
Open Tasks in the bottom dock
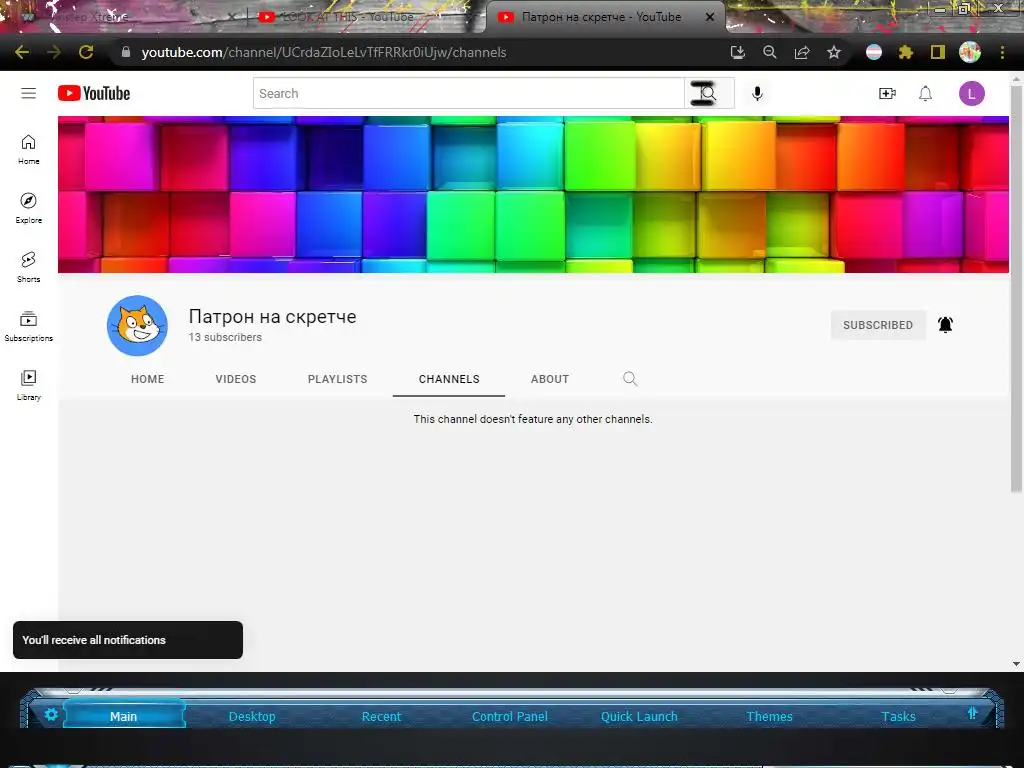click(x=899, y=716)
